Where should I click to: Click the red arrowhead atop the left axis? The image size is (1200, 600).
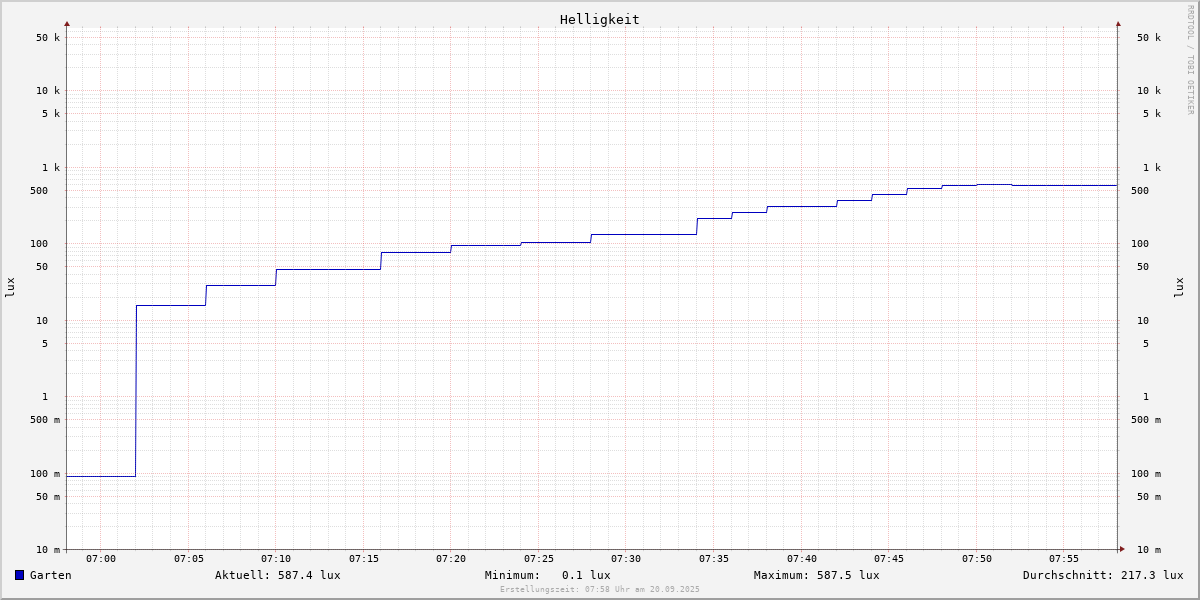[67, 23]
